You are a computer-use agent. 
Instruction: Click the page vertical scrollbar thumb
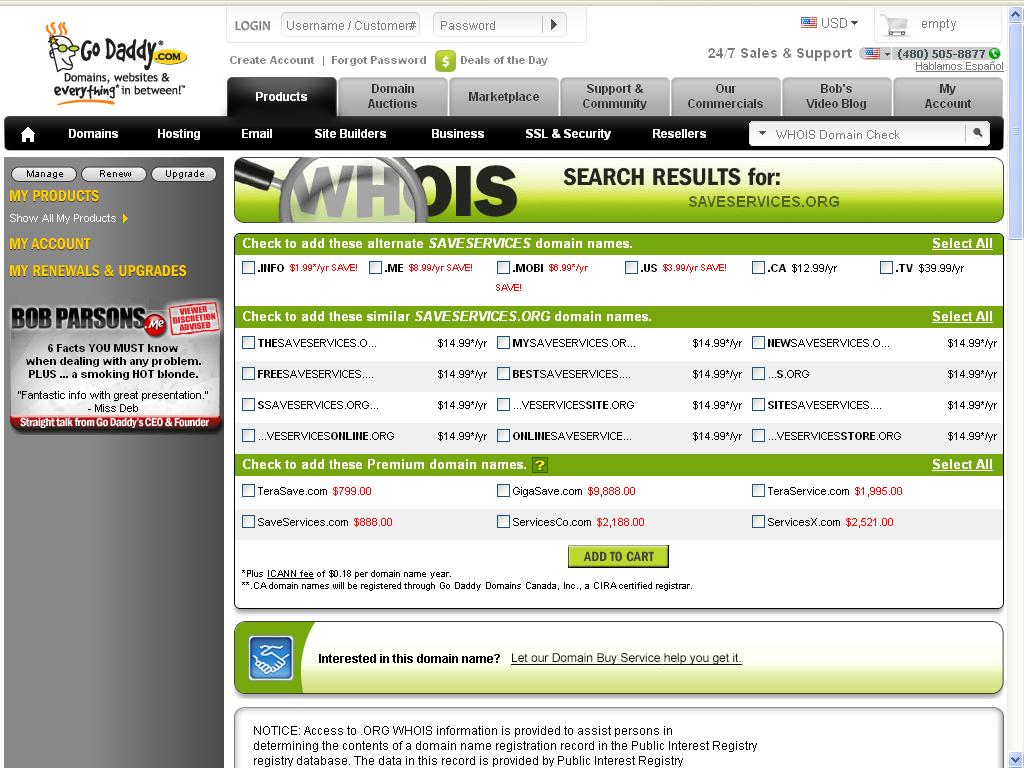click(1016, 131)
